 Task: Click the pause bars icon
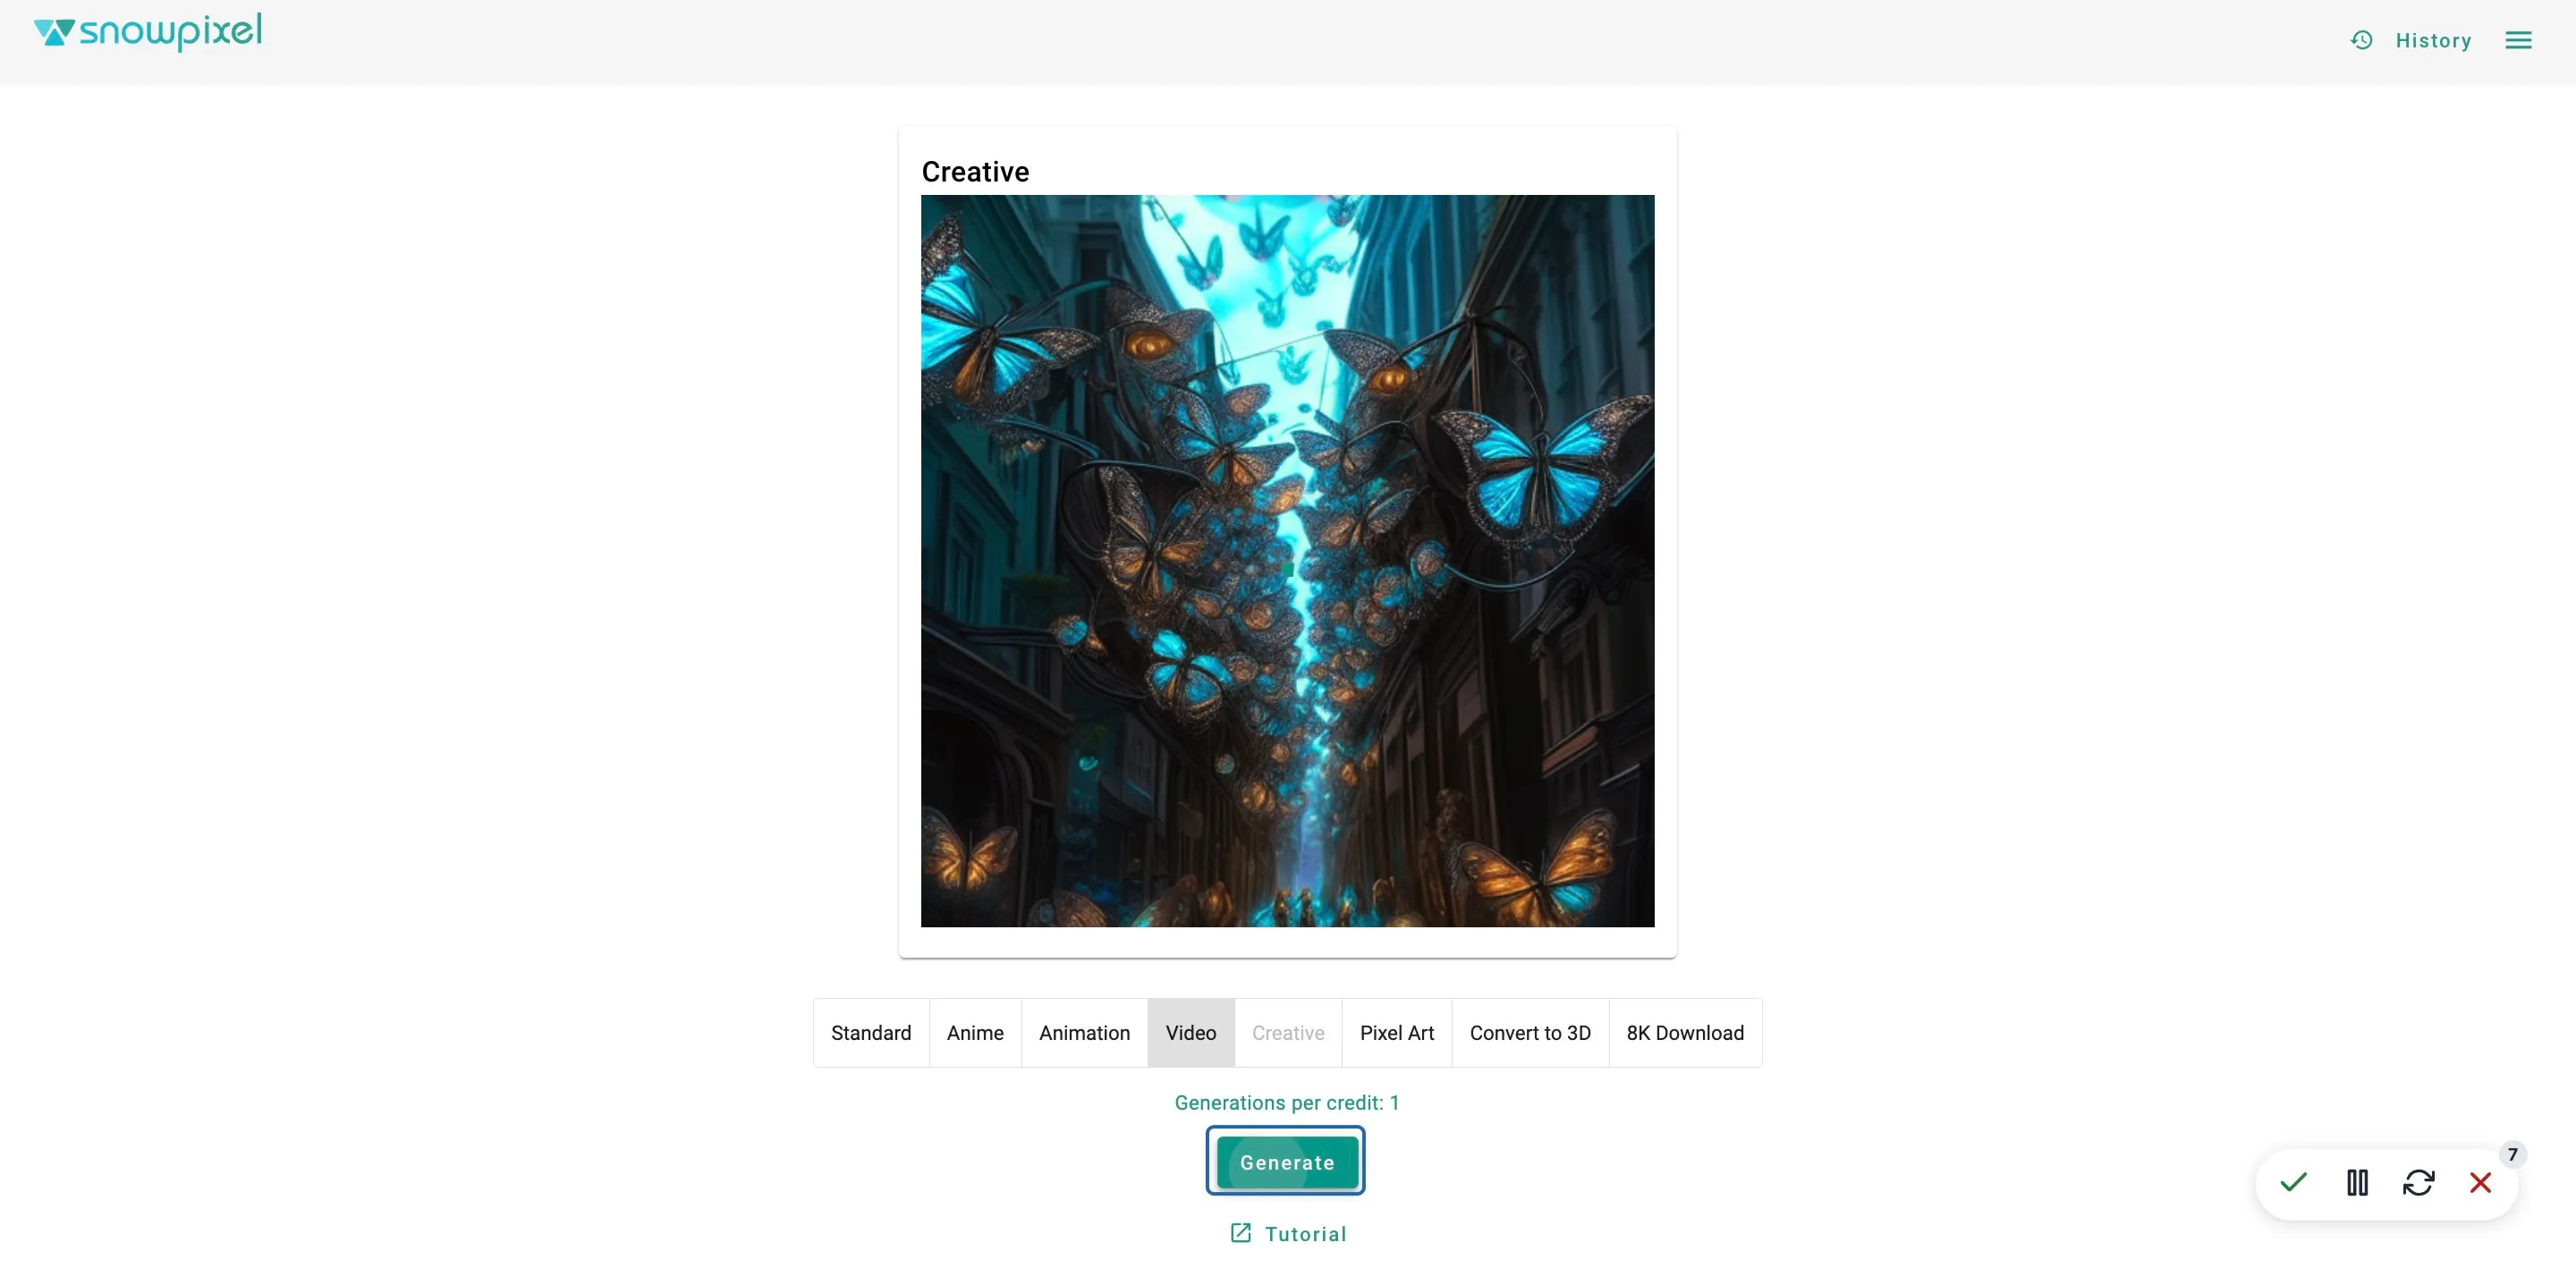(x=2357, y=1182)
